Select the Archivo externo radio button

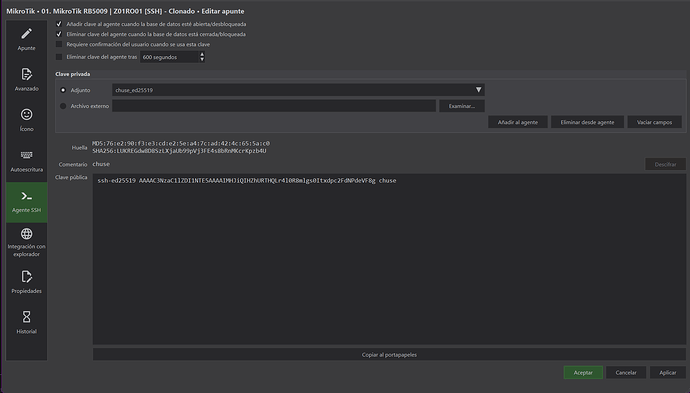[63, 106]
